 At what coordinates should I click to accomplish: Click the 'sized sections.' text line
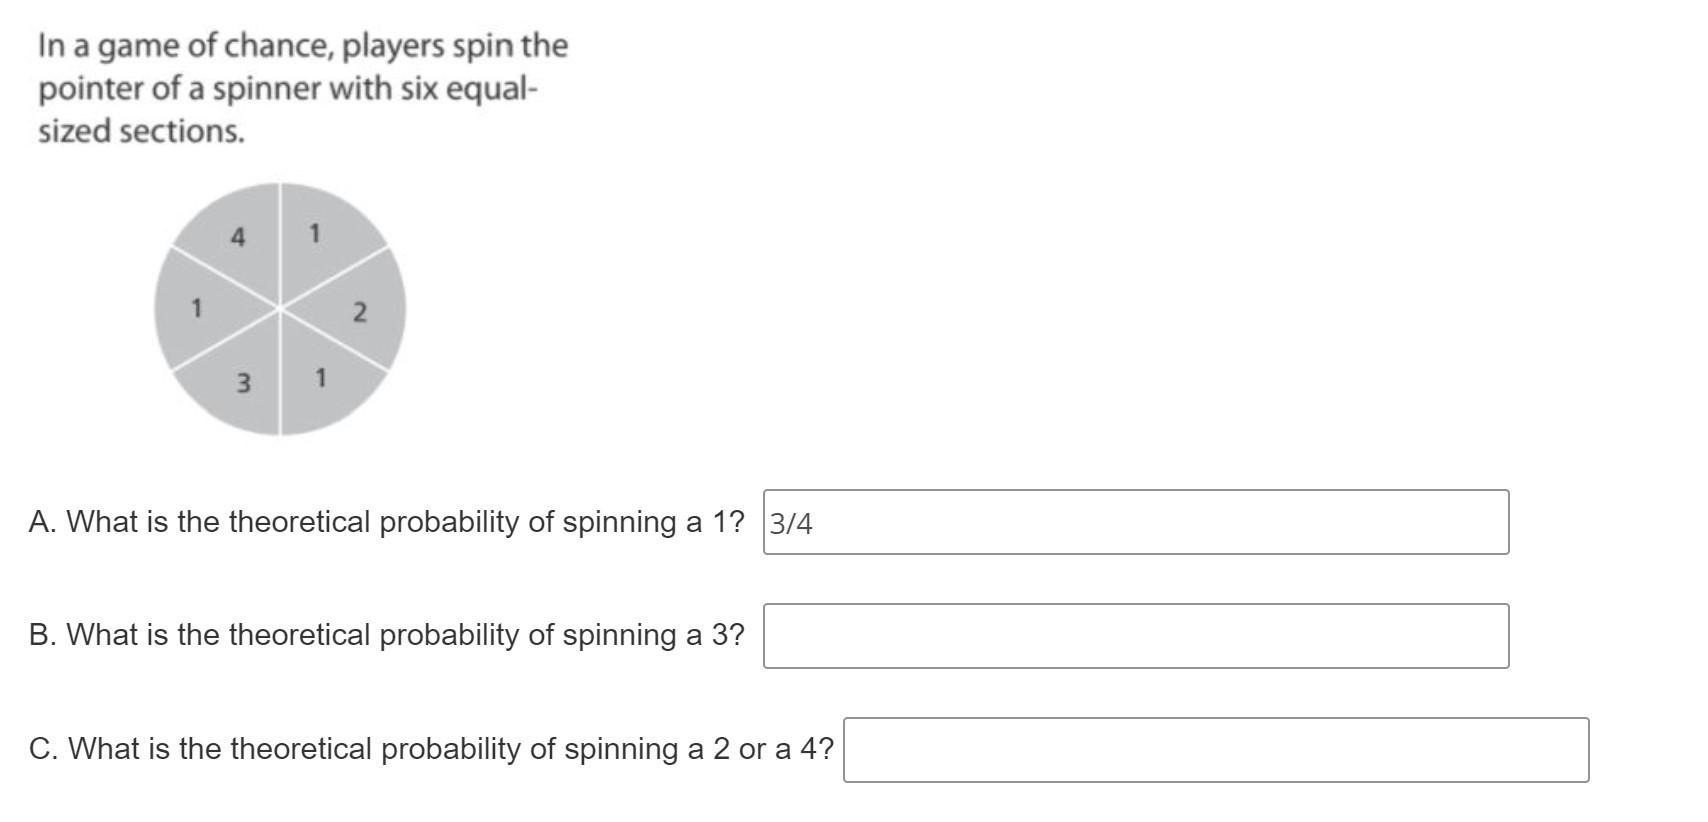(141, 131)
